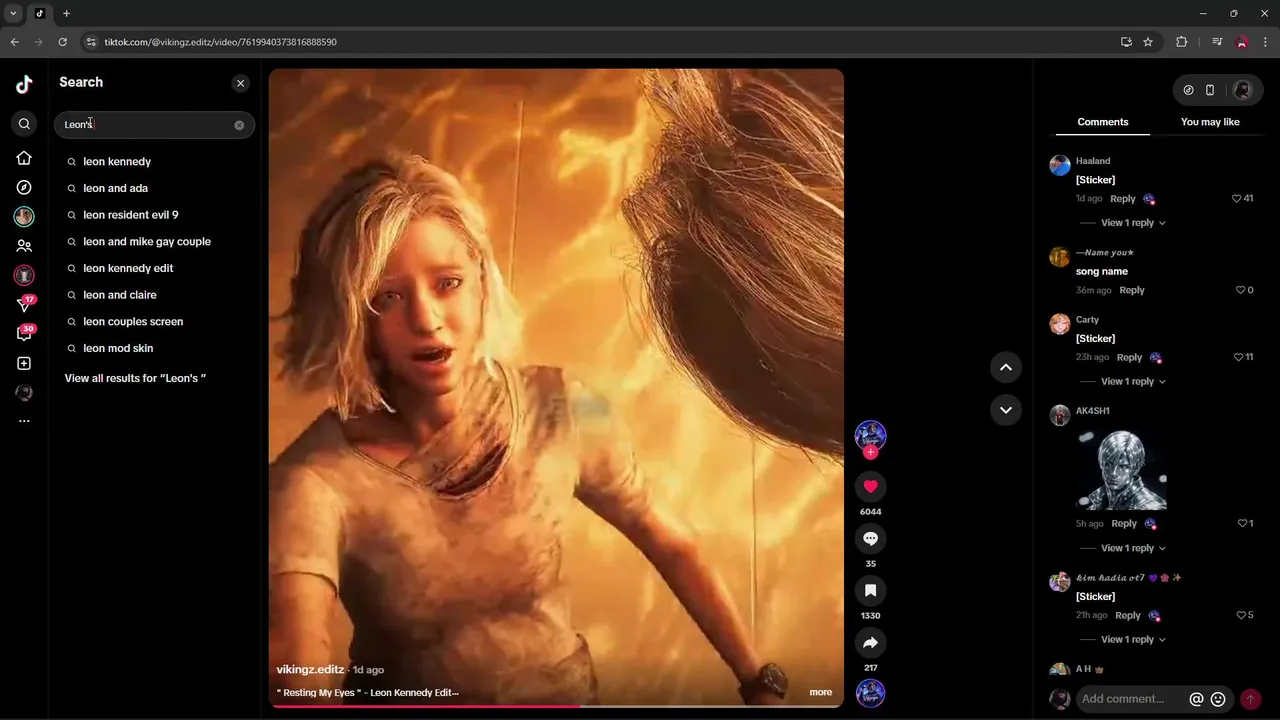Open the vikingz.editz username link
The width and height of the screenshot is (1280, 720).
point(310,670)
